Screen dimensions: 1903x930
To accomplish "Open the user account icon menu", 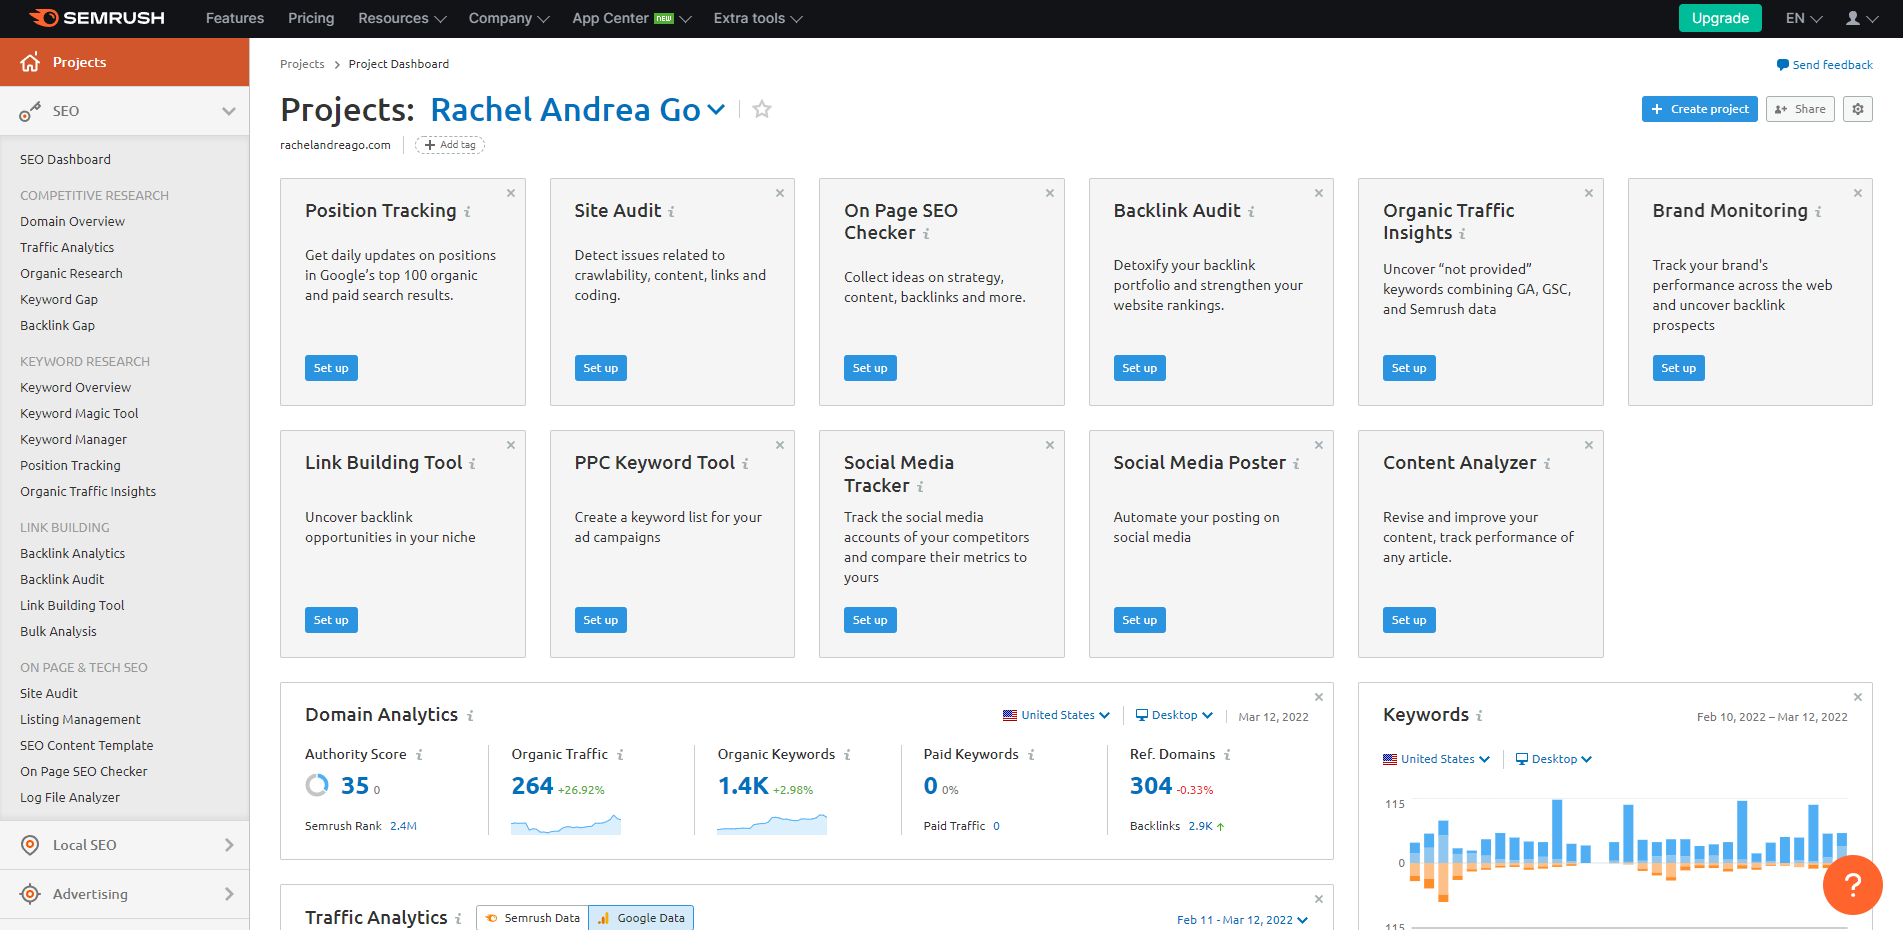I will point(1860,18).
